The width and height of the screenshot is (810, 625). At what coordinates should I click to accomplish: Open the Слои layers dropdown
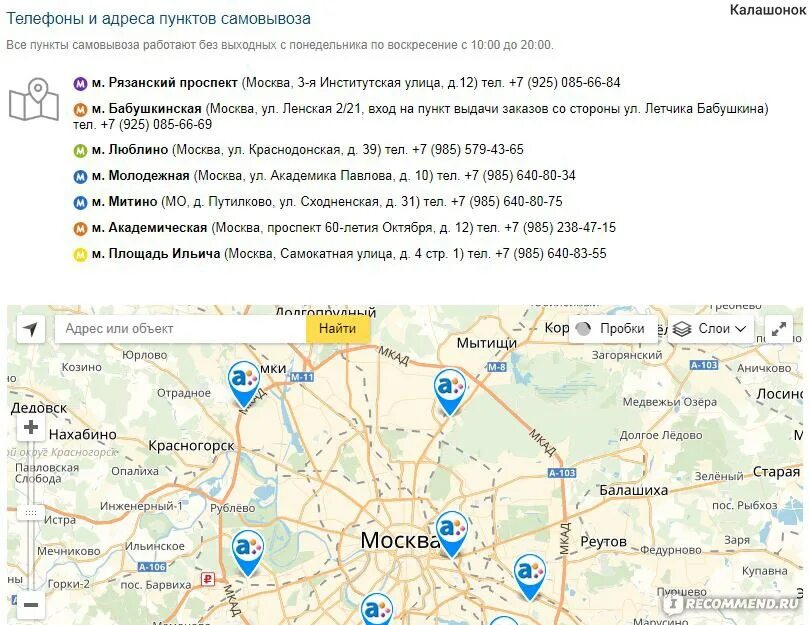[x=711, y=329]
